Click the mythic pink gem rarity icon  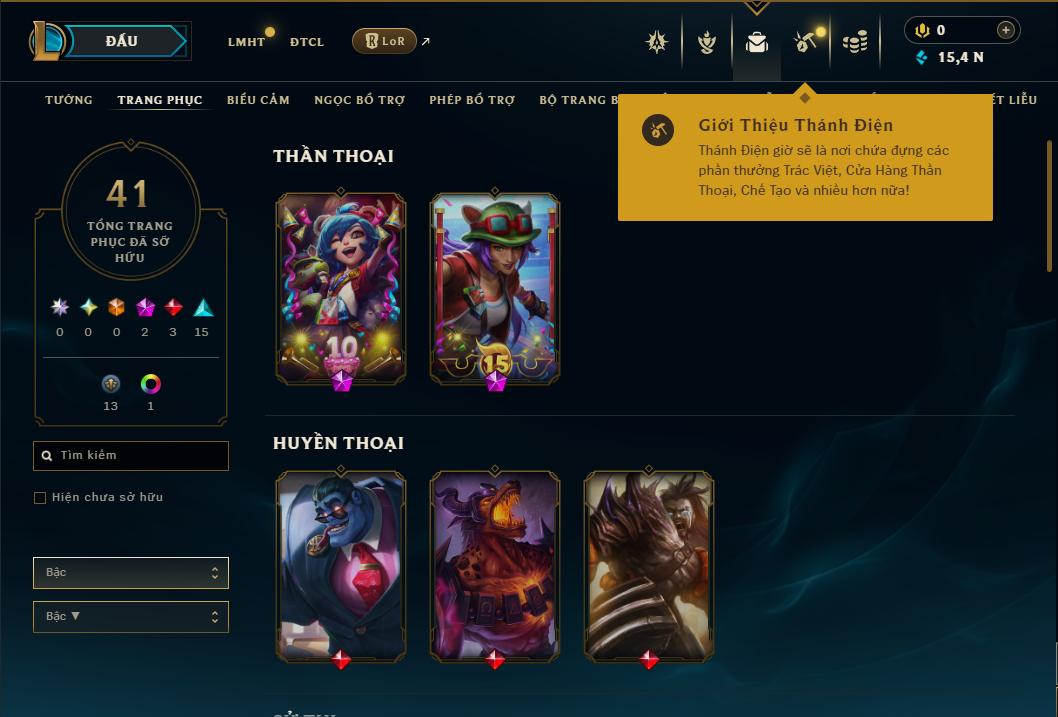click(x=145, y=308)
